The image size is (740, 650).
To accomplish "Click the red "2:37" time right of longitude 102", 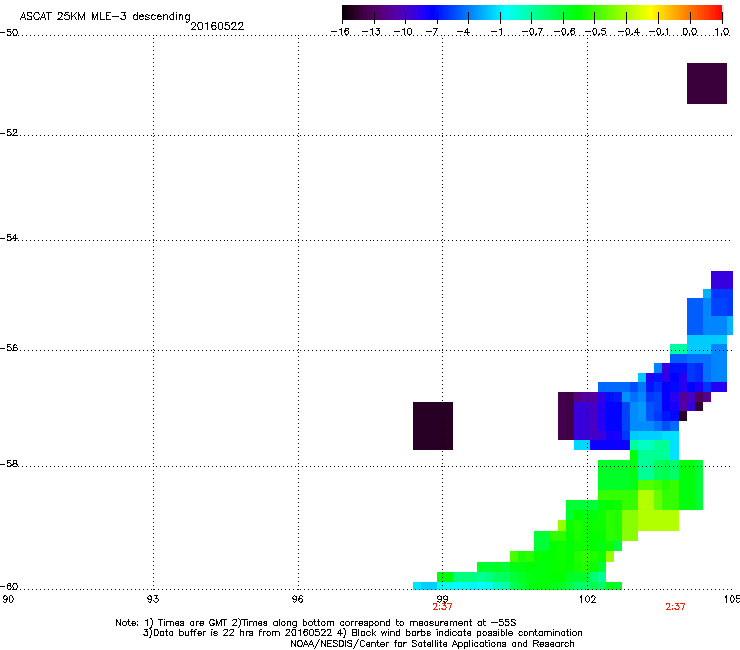I will (x=675, y=607).
